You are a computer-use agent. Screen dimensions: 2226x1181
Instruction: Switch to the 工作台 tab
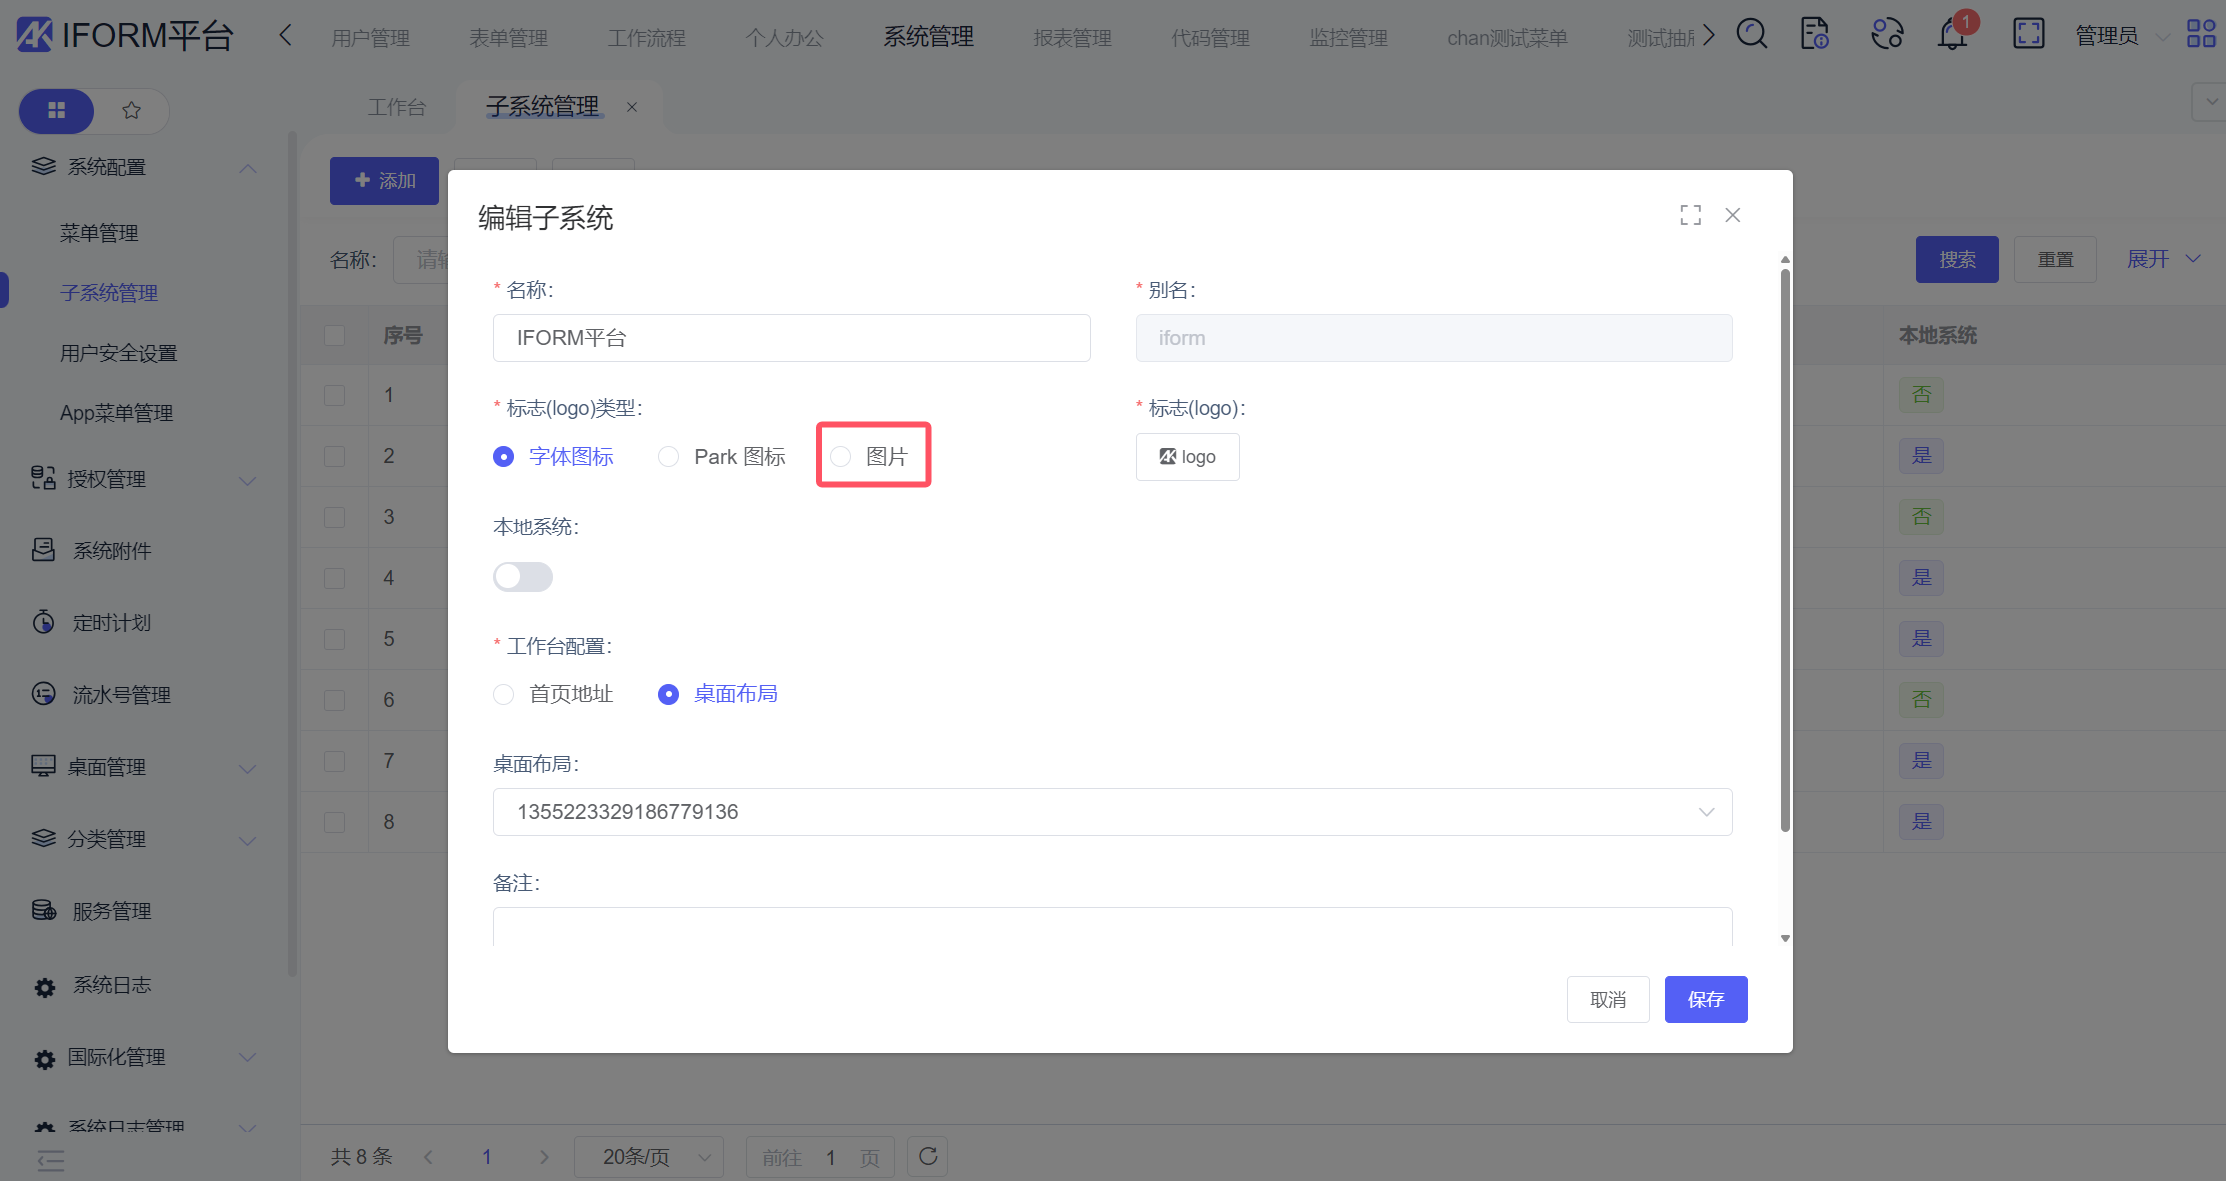[x=396, y=107]
